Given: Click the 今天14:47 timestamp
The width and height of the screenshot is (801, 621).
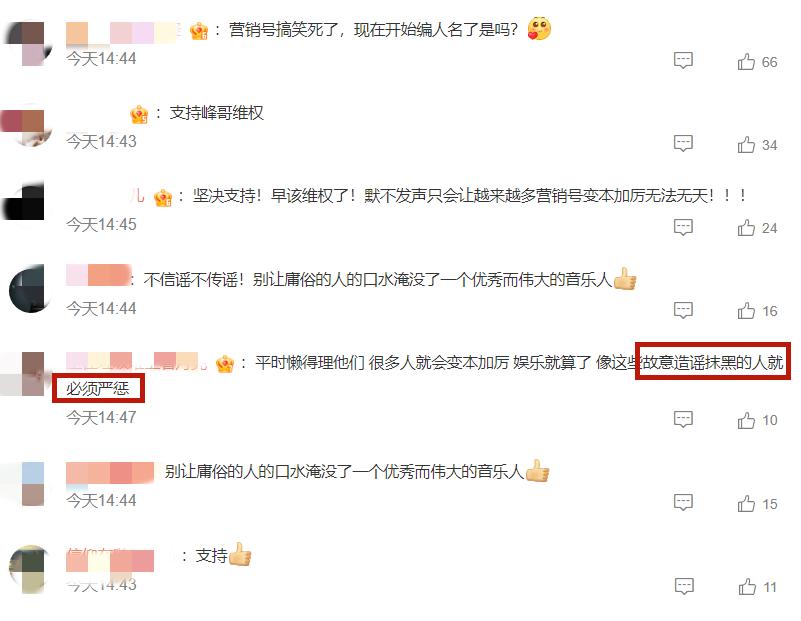Looking at the screenshot, I should tap(101, 417).
